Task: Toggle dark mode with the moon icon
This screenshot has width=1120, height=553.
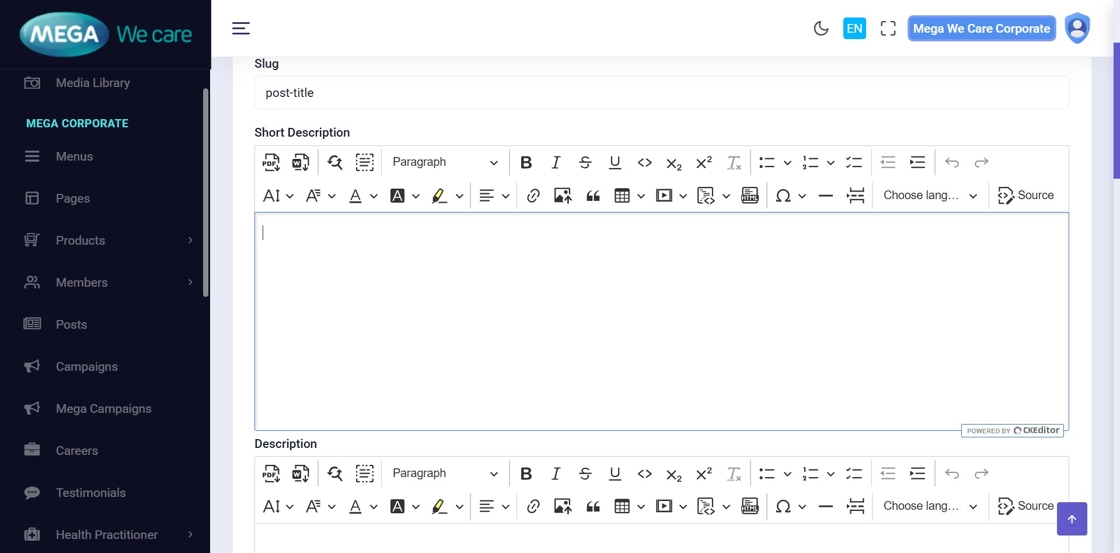Action: (821, 29)
